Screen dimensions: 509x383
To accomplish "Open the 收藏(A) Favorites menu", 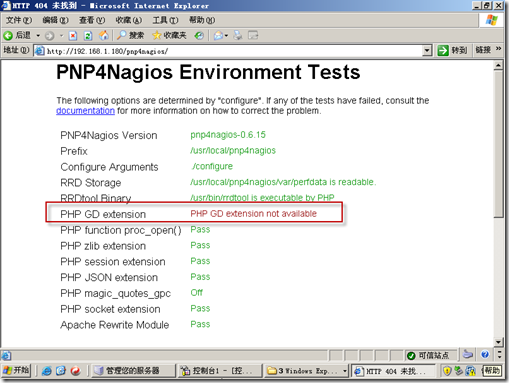I will pos(129,20).
